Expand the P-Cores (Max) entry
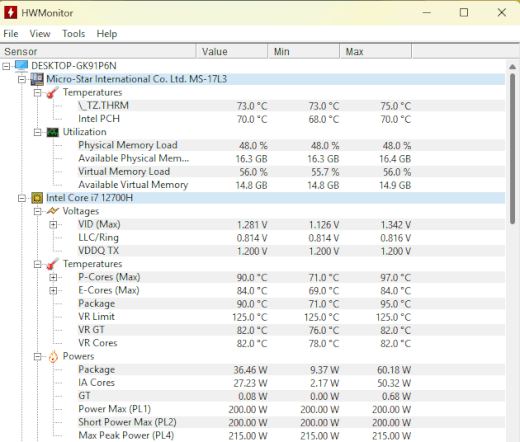Viewport: 520px width, 442px height. pyautogui.click(x=53, y=277)
